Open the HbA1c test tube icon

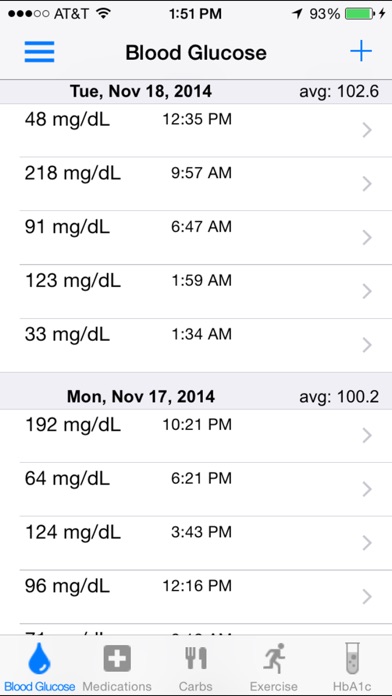click(352, 658)
